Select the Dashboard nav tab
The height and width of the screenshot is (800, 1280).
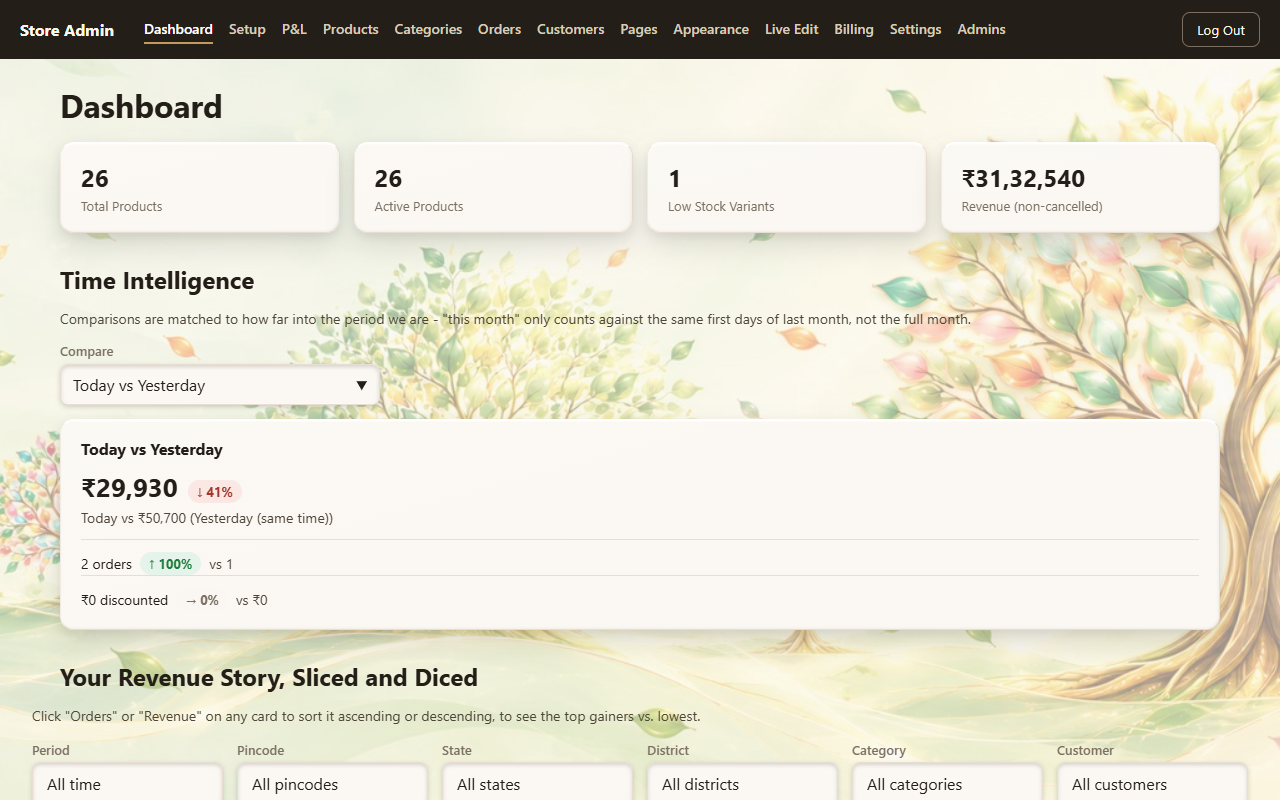tap(178, 29)
